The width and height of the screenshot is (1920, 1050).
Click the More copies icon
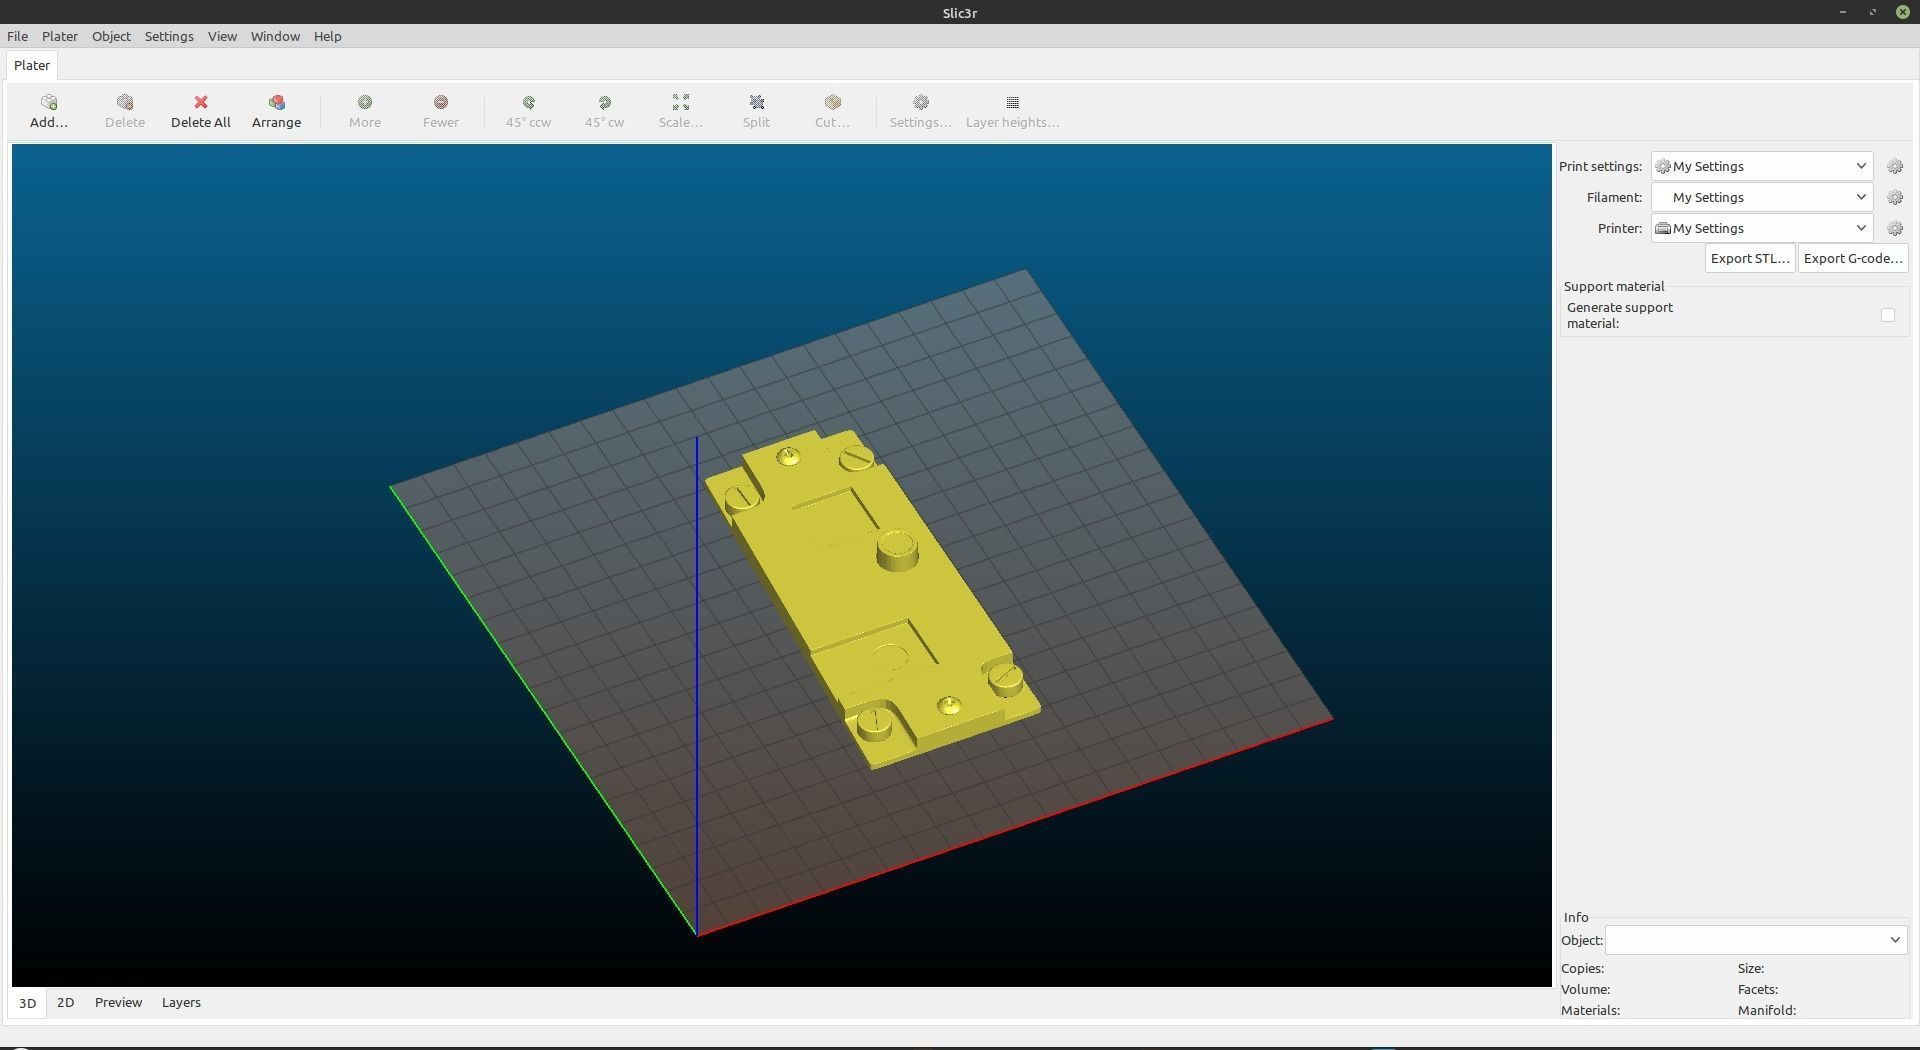[x=364, y=103]
